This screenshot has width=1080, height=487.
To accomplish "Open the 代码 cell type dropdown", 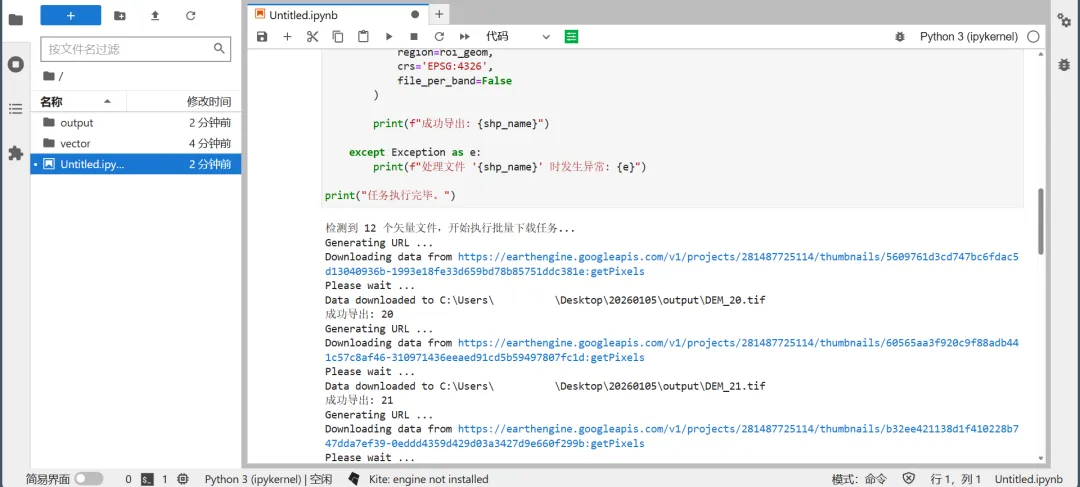I will (518, 37).
